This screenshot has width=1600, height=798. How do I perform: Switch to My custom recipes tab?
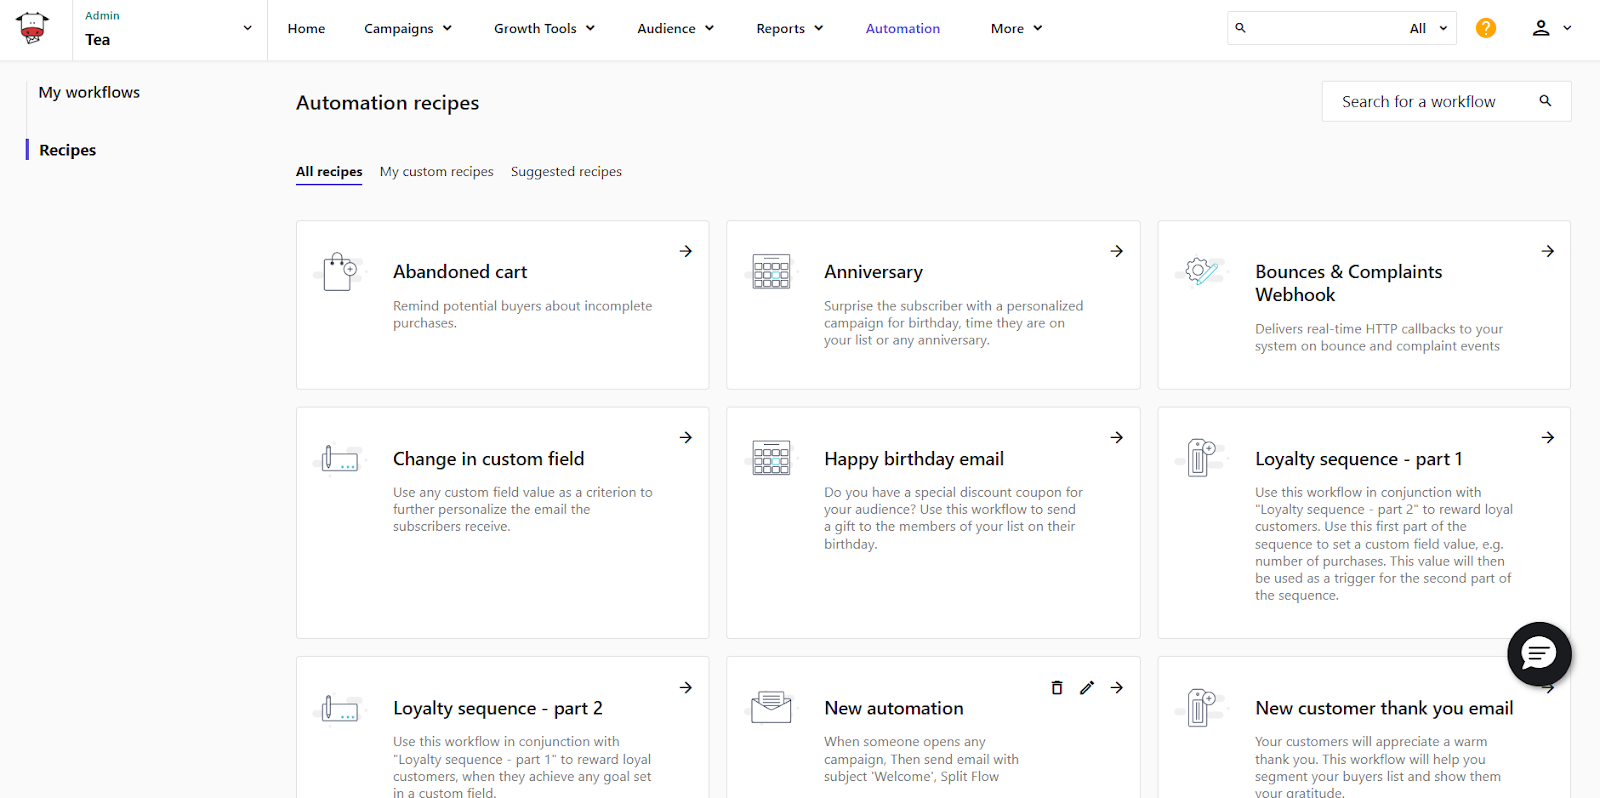(x=436, y=172)
